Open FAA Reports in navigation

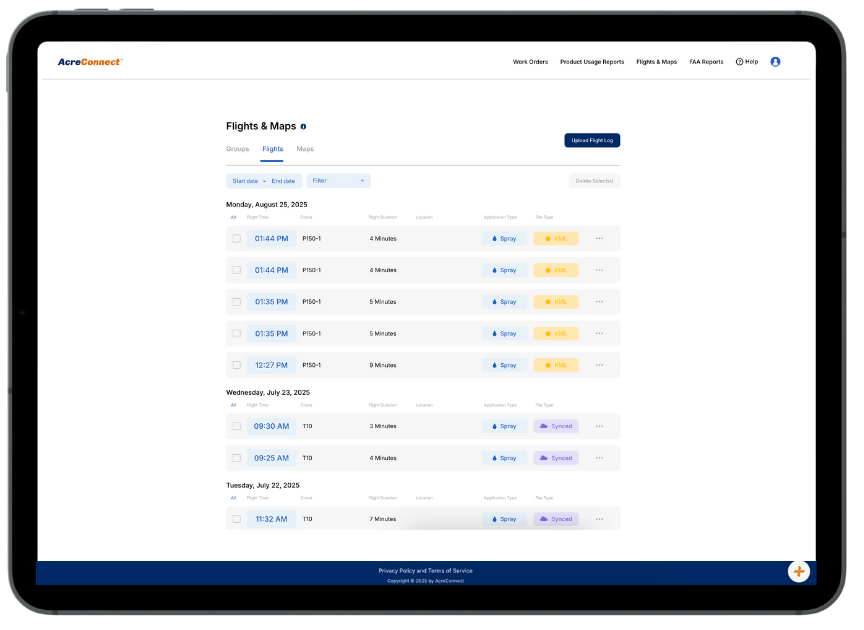pos(706,62)
